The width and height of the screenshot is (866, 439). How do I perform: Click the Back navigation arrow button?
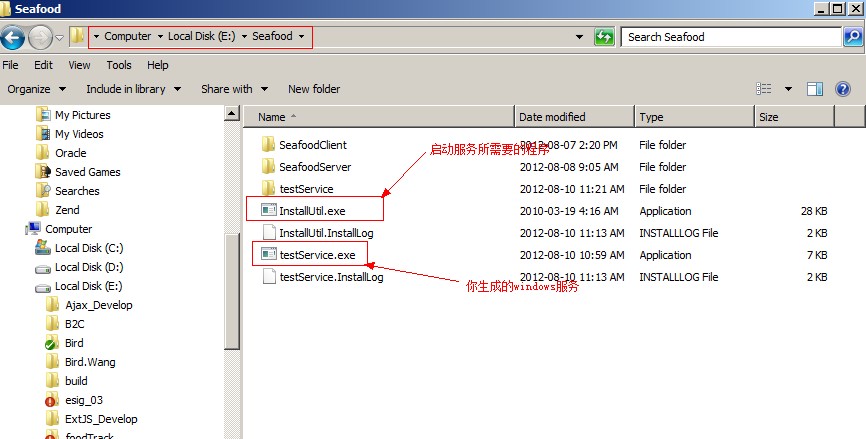[12, 38]
